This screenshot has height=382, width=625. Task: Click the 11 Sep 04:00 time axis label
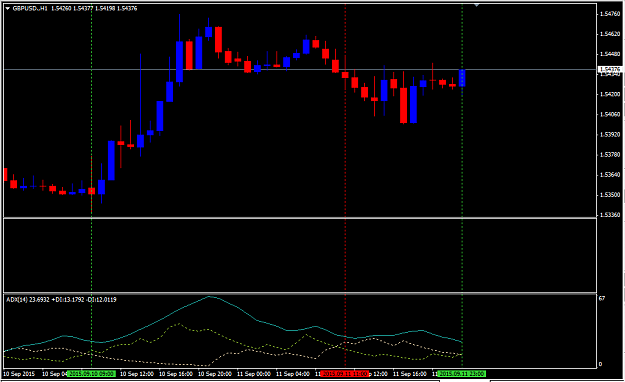point(293,374)
